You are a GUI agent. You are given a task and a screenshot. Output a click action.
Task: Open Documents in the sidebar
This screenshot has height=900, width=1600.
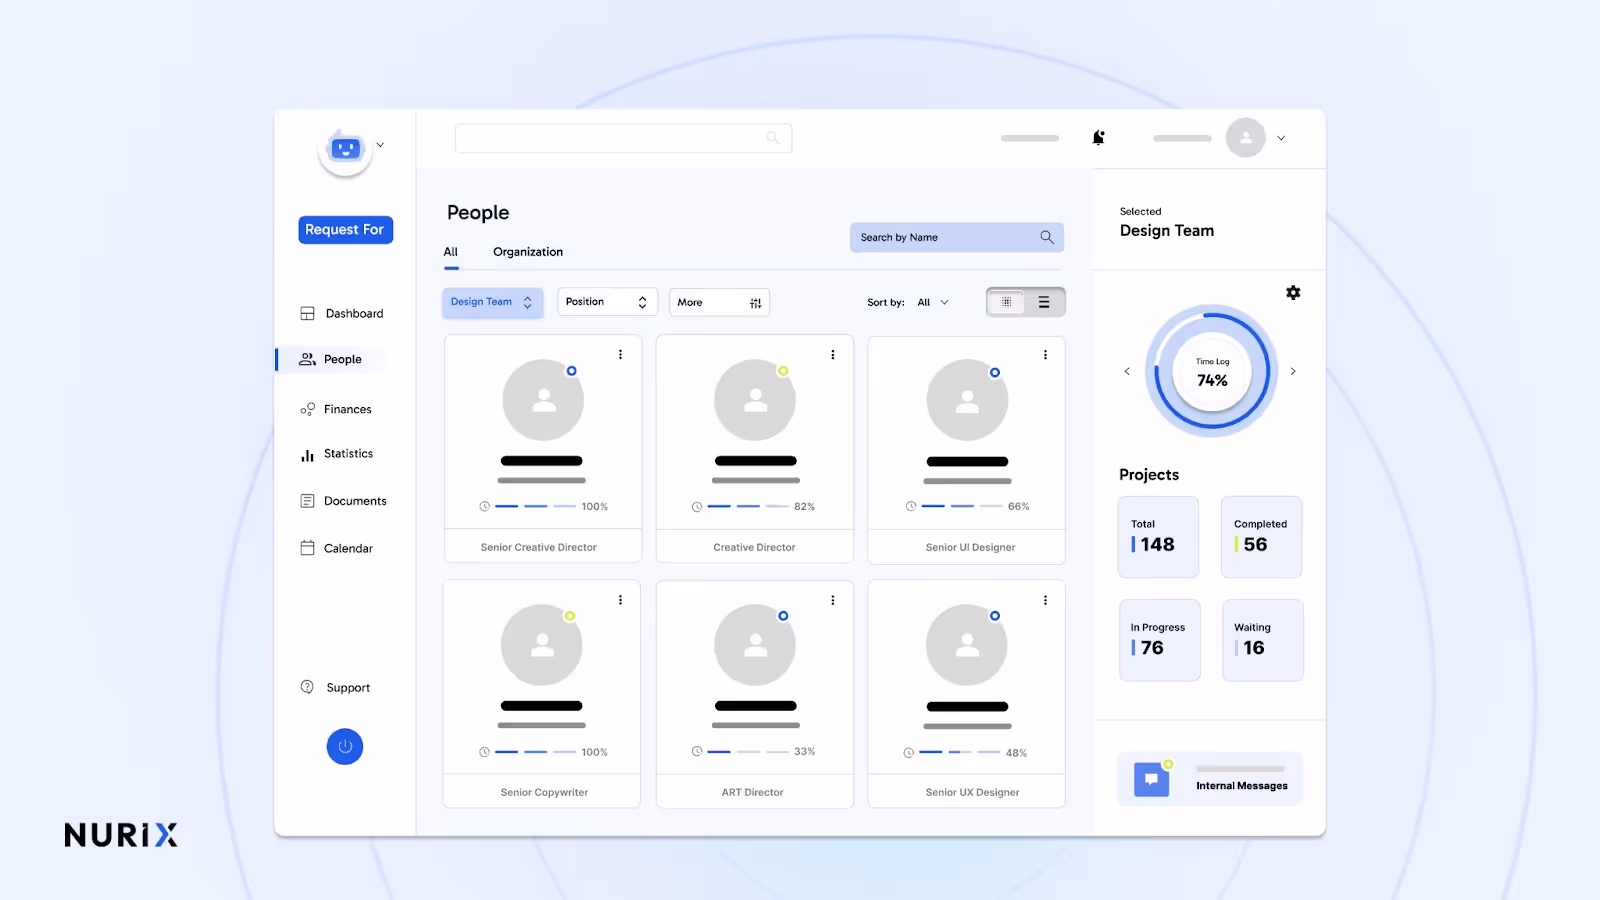click(343, 501)
